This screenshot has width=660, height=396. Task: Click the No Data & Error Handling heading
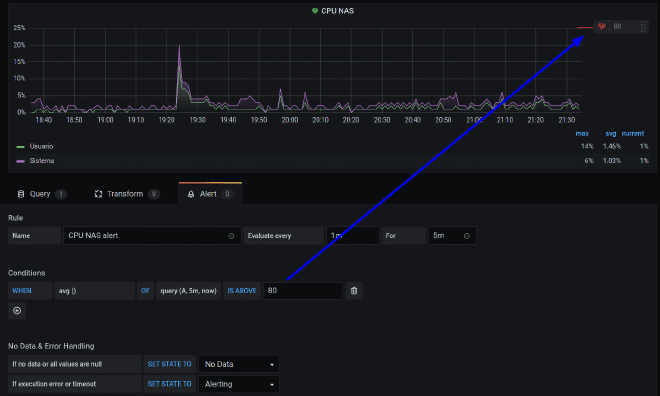click(x=51, y=346)
